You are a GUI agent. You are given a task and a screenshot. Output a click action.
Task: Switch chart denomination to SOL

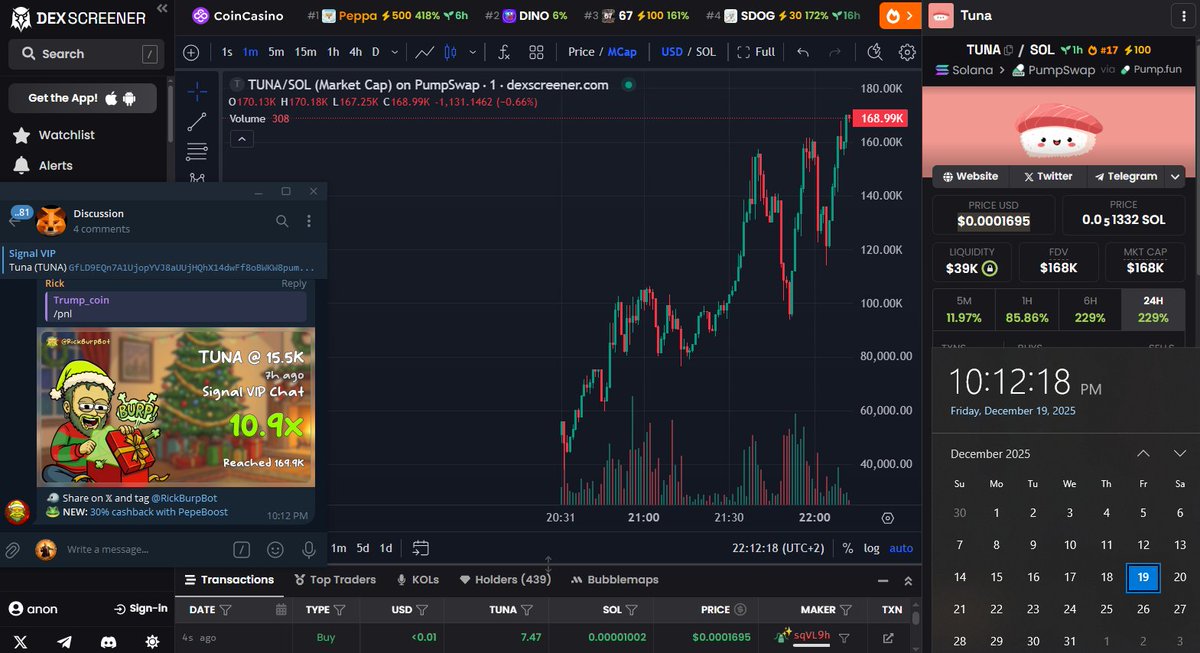tap(705, 52)
